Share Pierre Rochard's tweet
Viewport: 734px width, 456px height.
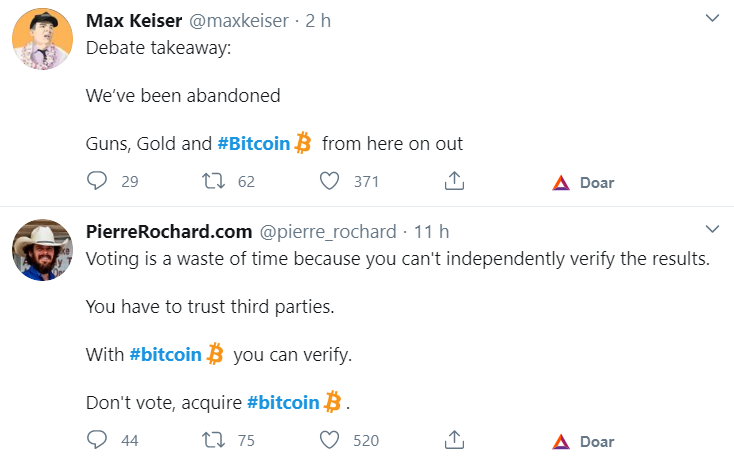pos(453,440)
